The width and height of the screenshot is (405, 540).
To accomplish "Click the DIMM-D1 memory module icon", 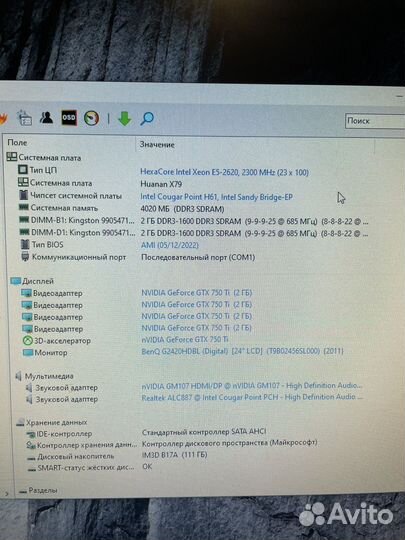I will coord(24,232).
